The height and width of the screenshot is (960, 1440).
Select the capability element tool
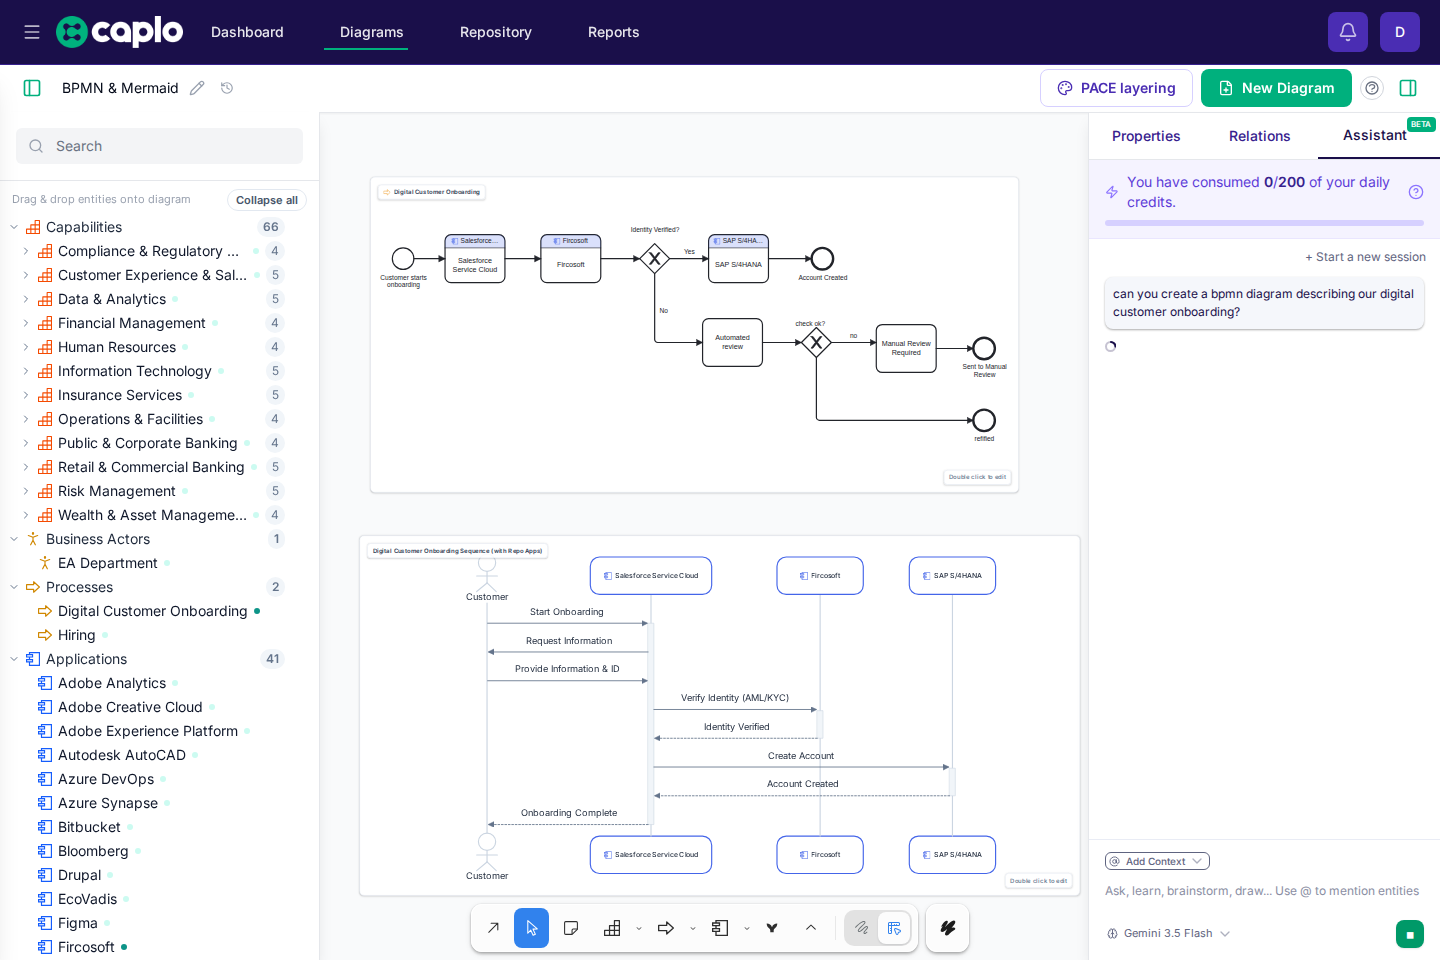pyautogui.click(x=612, y=928)
